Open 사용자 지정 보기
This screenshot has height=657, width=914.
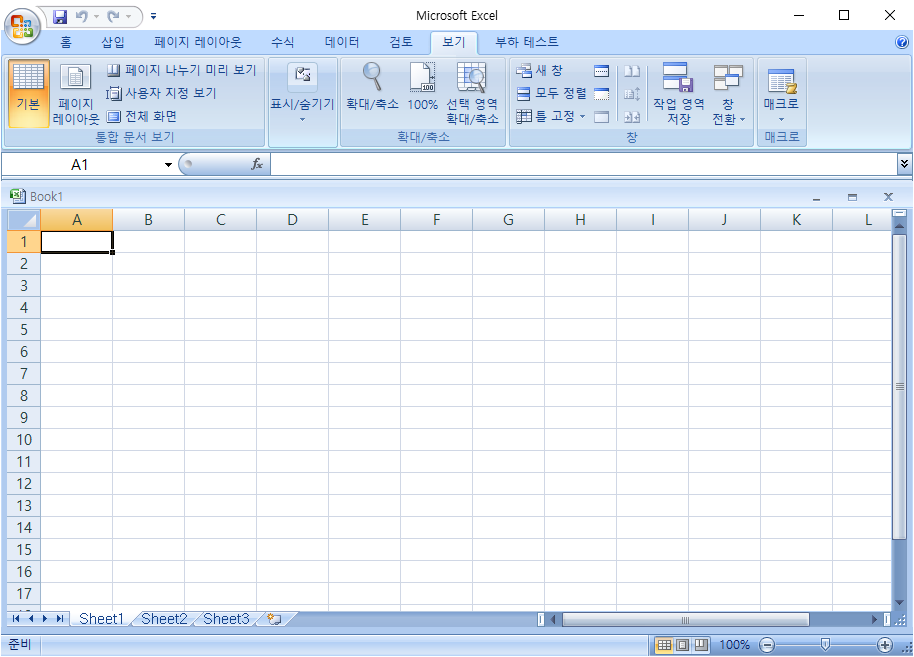point(161,93)
